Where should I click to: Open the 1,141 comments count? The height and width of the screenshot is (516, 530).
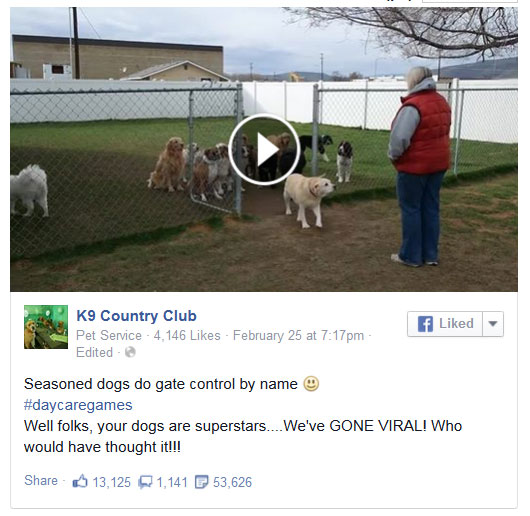pyautogui.click(x=172, y=482)
